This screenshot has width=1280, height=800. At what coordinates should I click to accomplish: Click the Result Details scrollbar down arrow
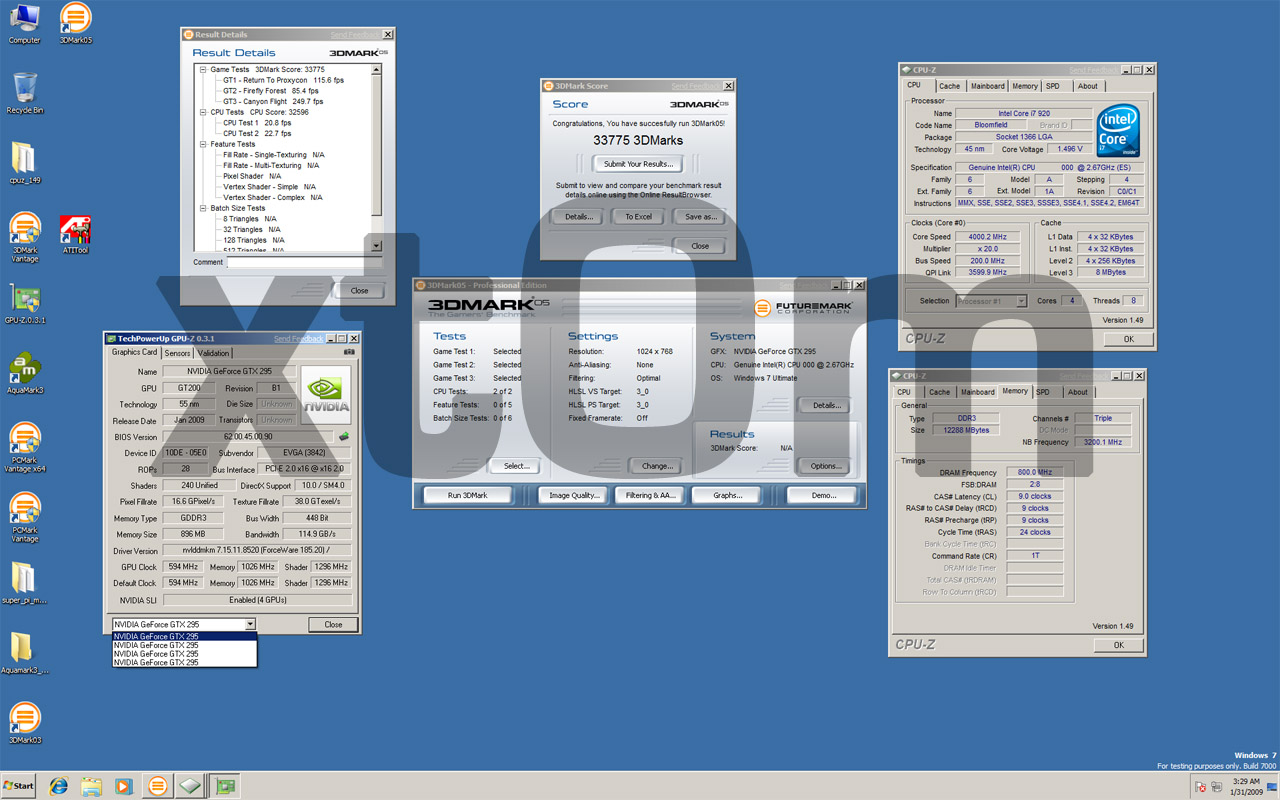tap(376, 245)
